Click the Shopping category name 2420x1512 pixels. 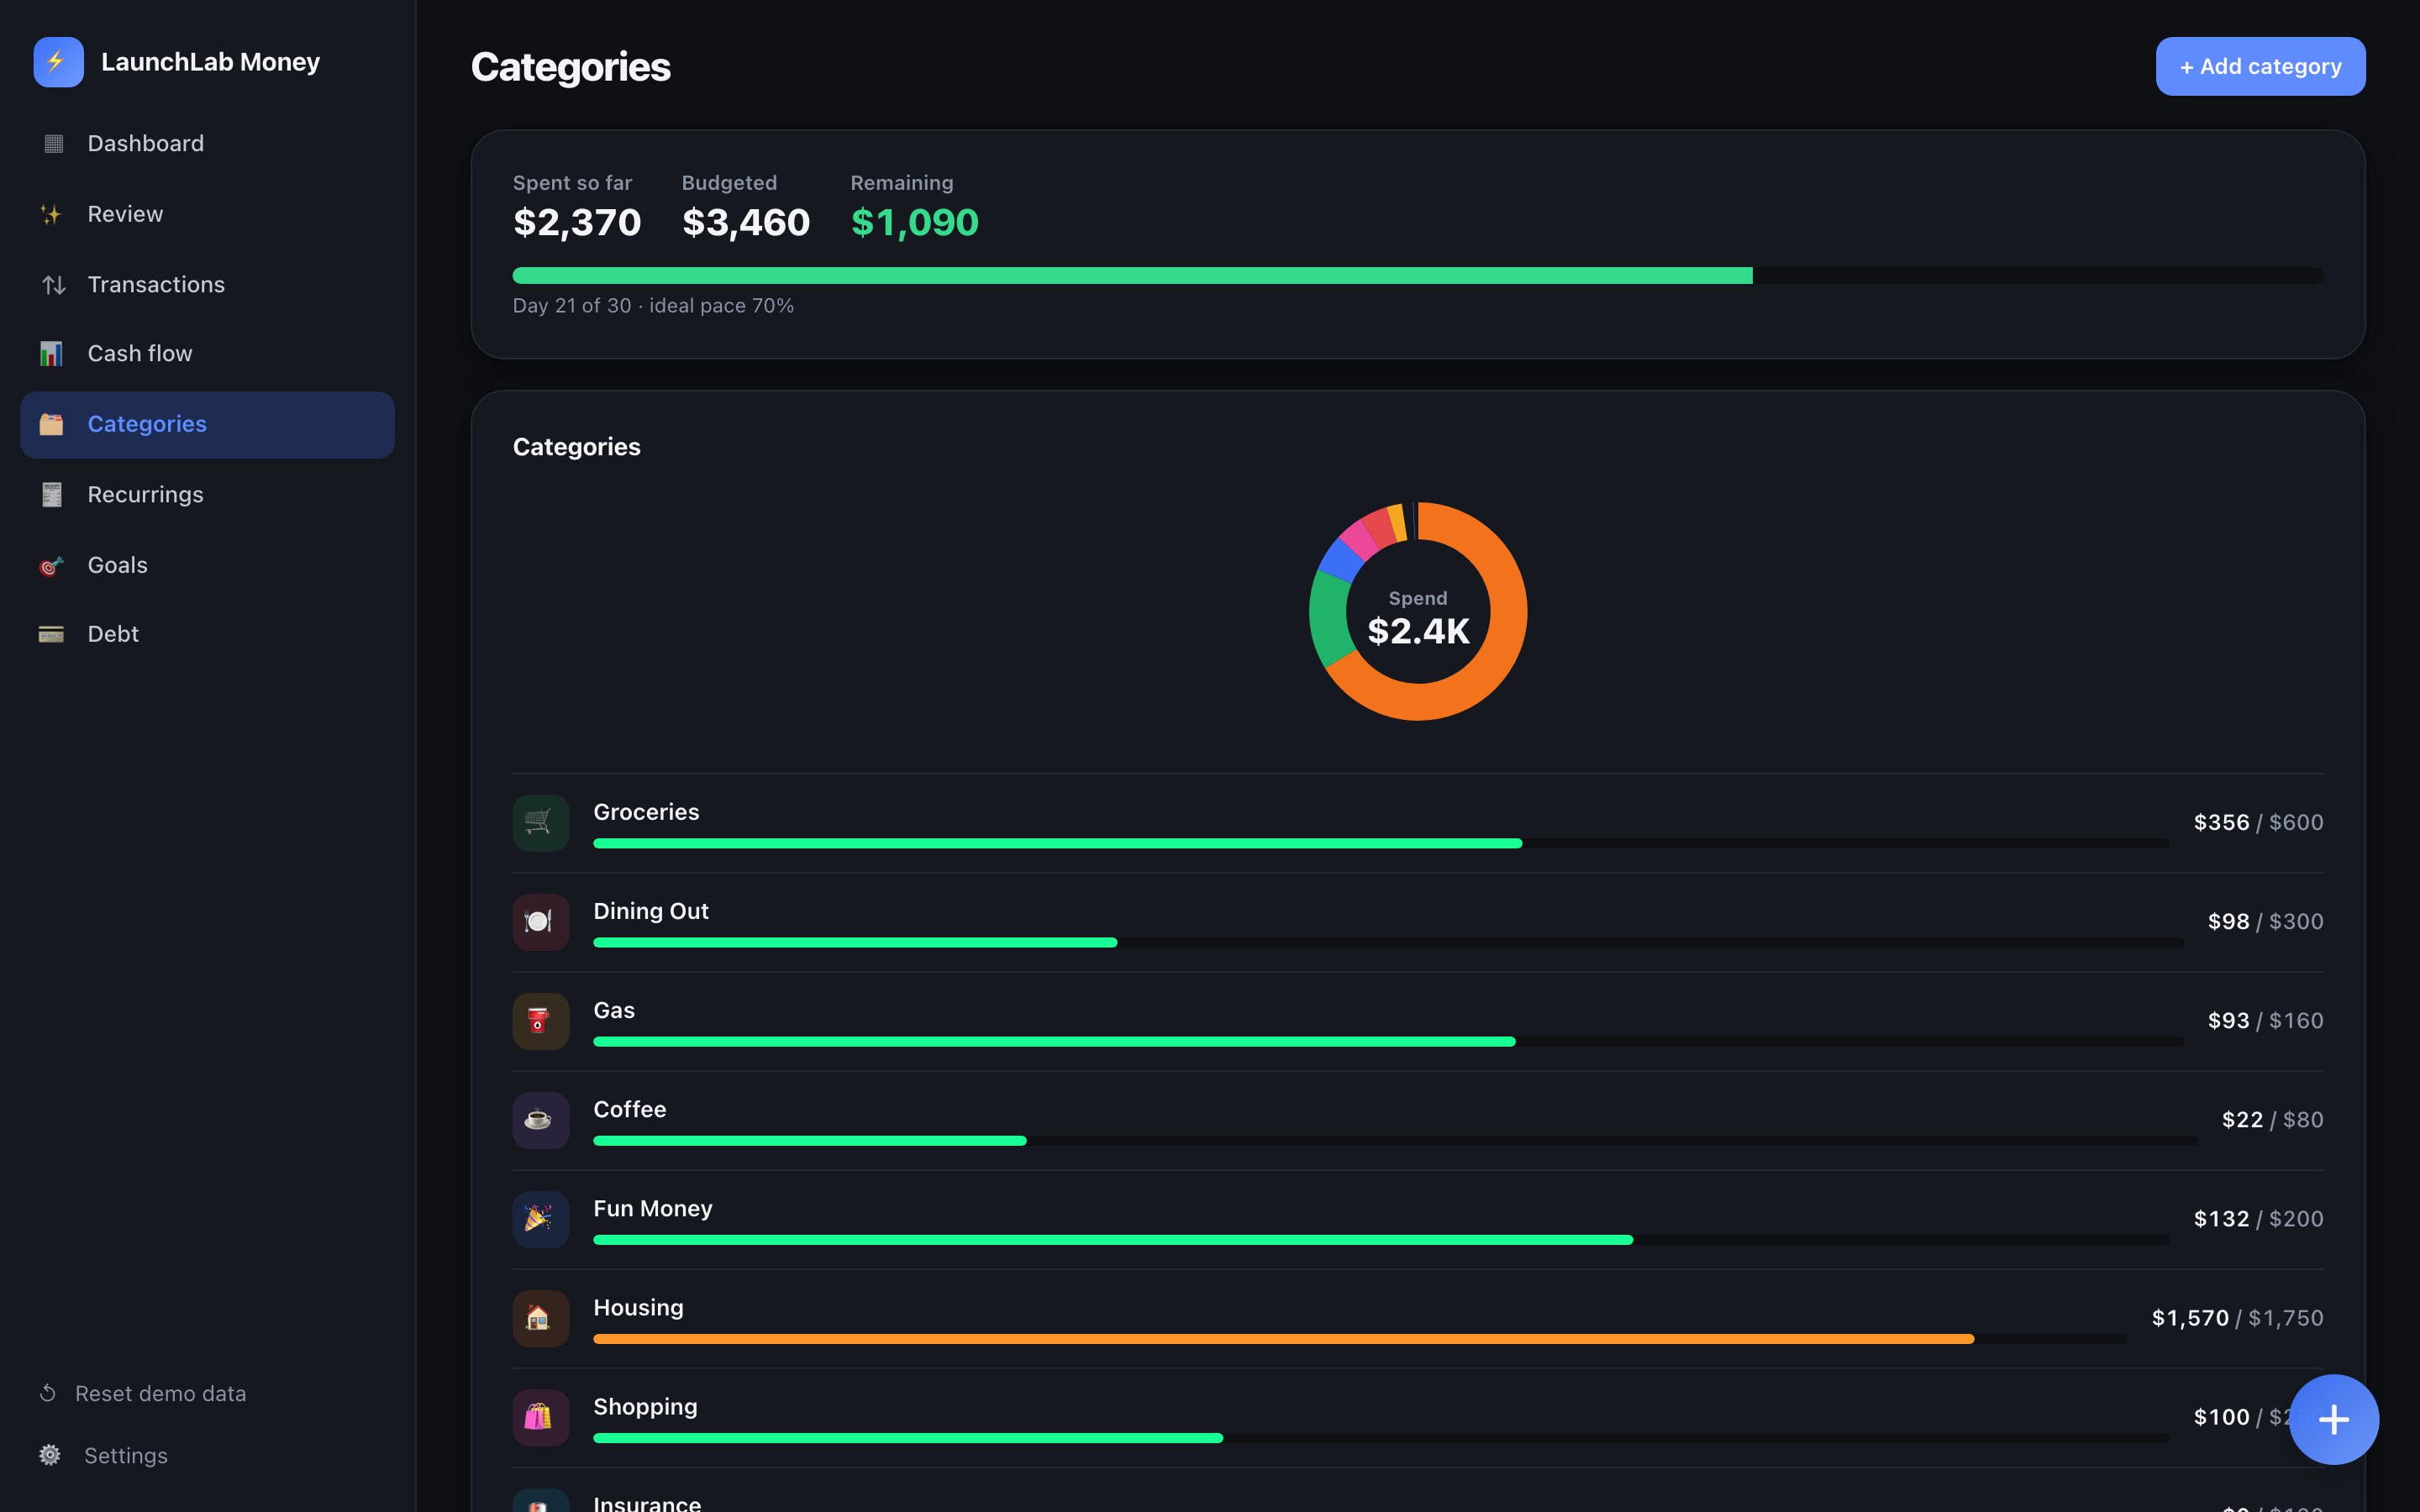coord(645,1406)
